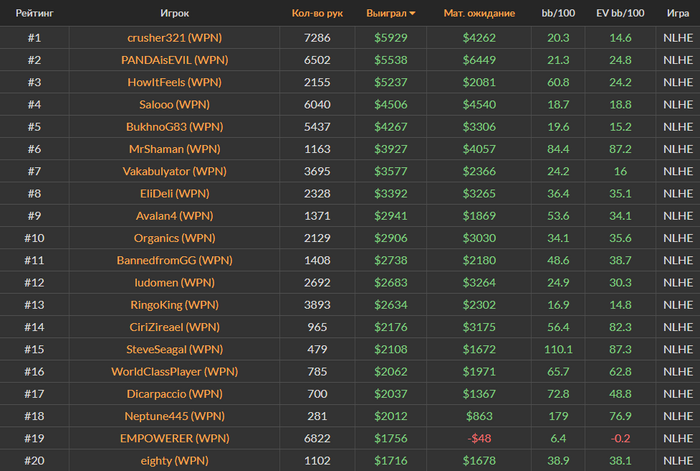The height and width of the screenshot is (471, 700).
Task: Open Salooo (WPN) player page
Action: point(175,104)
